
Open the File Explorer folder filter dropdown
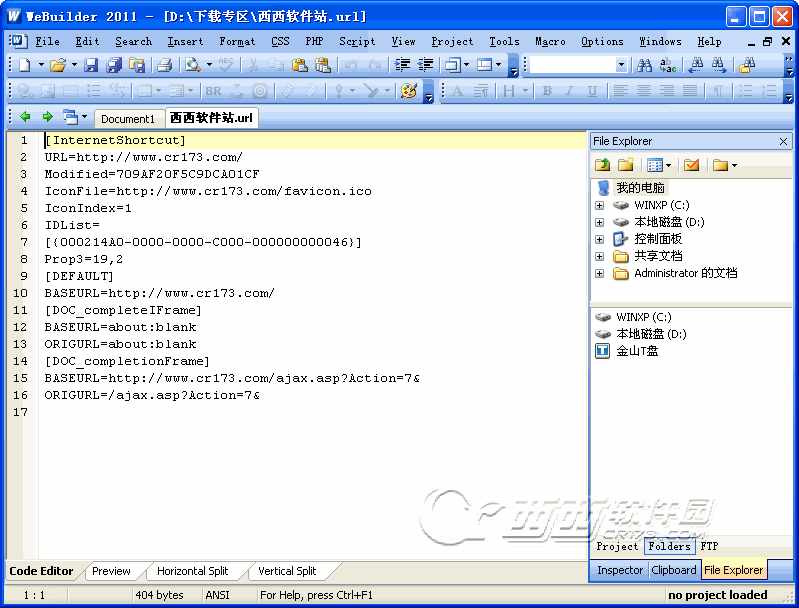click(x=734, y=165)
